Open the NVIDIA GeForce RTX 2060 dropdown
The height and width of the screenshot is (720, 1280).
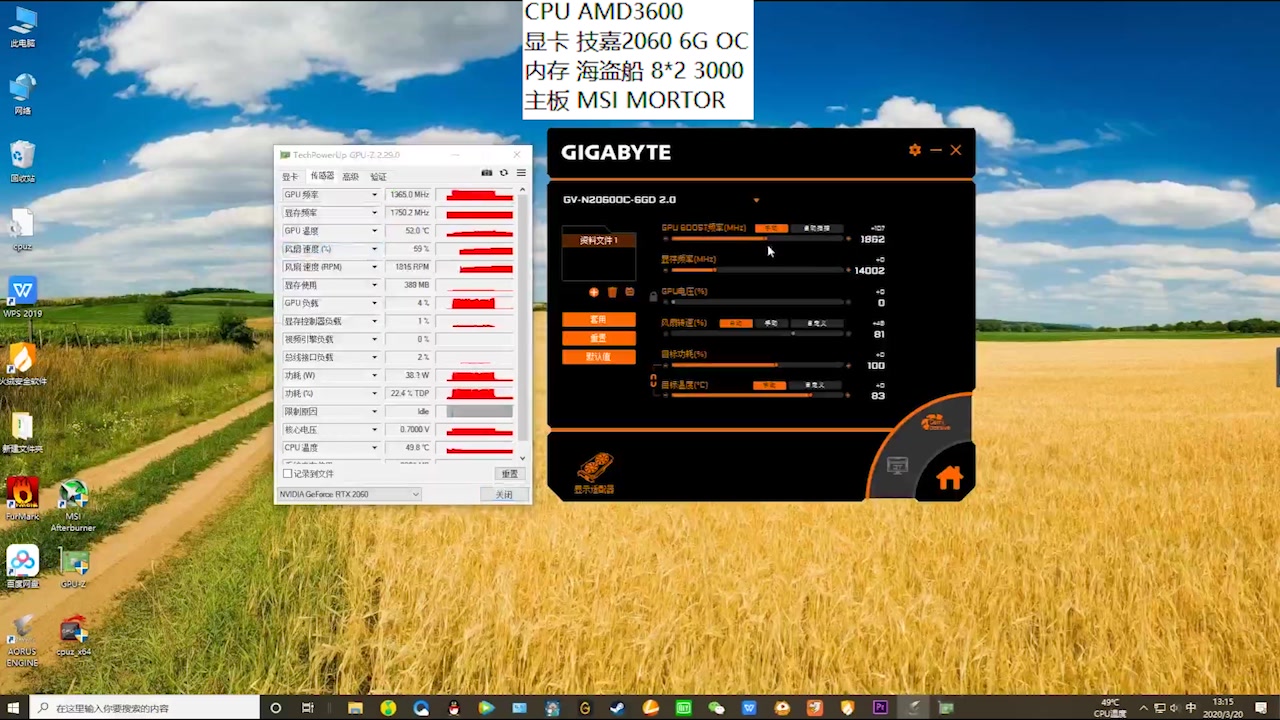349,494
